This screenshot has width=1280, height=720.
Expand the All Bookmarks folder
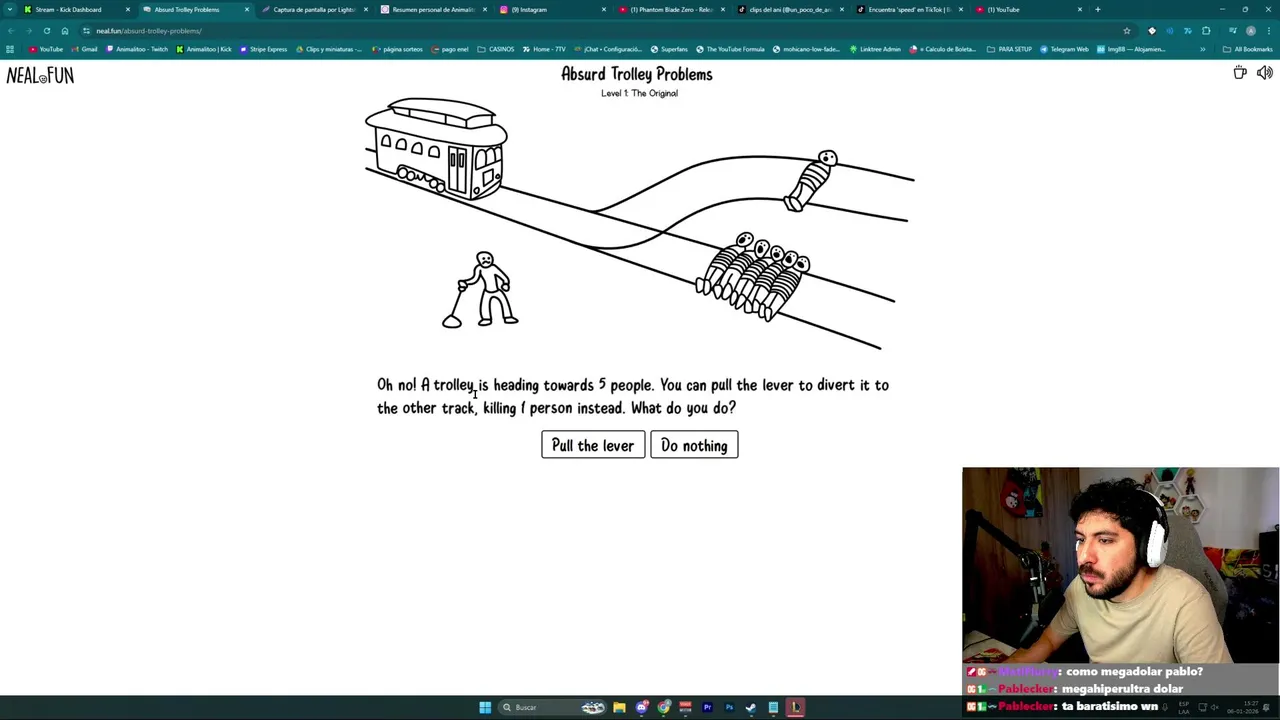1248,49
